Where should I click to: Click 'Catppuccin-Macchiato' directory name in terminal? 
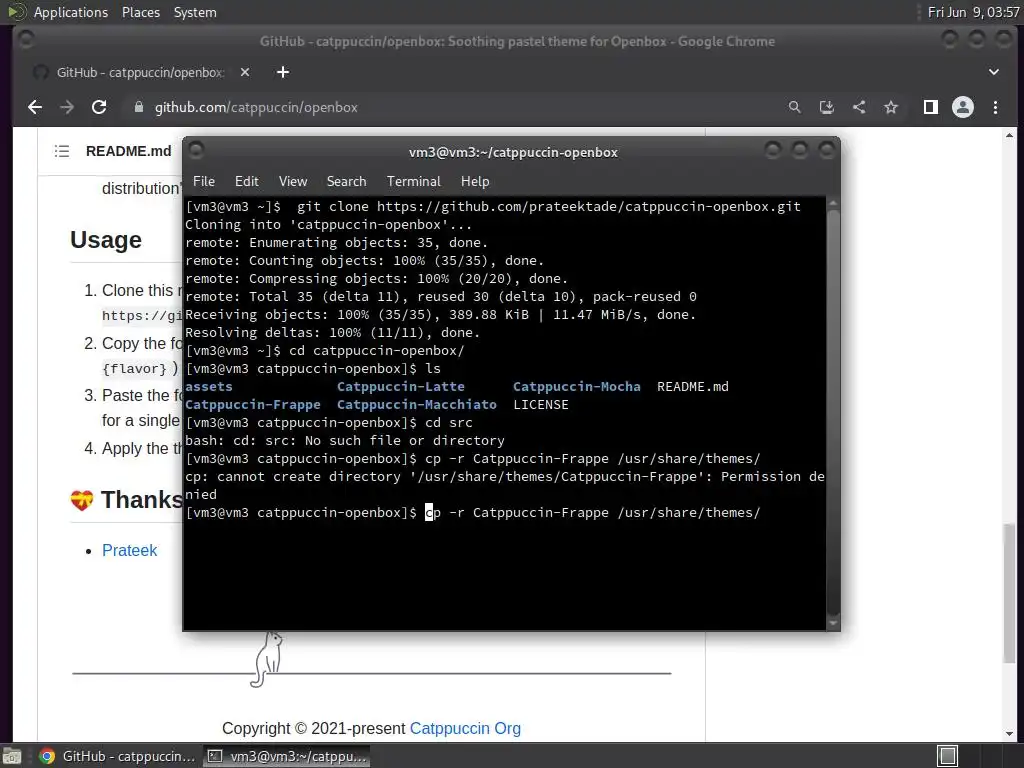coord(417,405)
